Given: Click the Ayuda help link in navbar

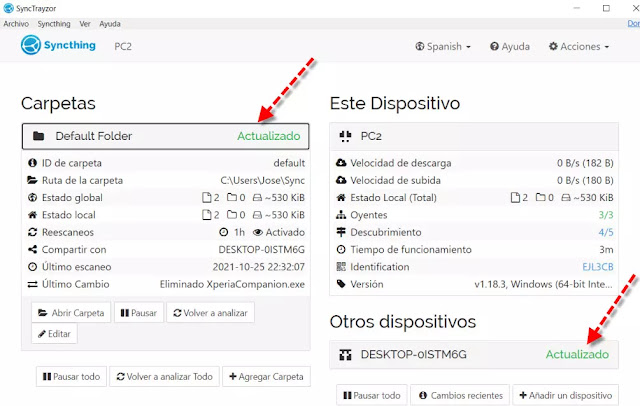Looking at the screenshot, I should (x=510, y=47).
